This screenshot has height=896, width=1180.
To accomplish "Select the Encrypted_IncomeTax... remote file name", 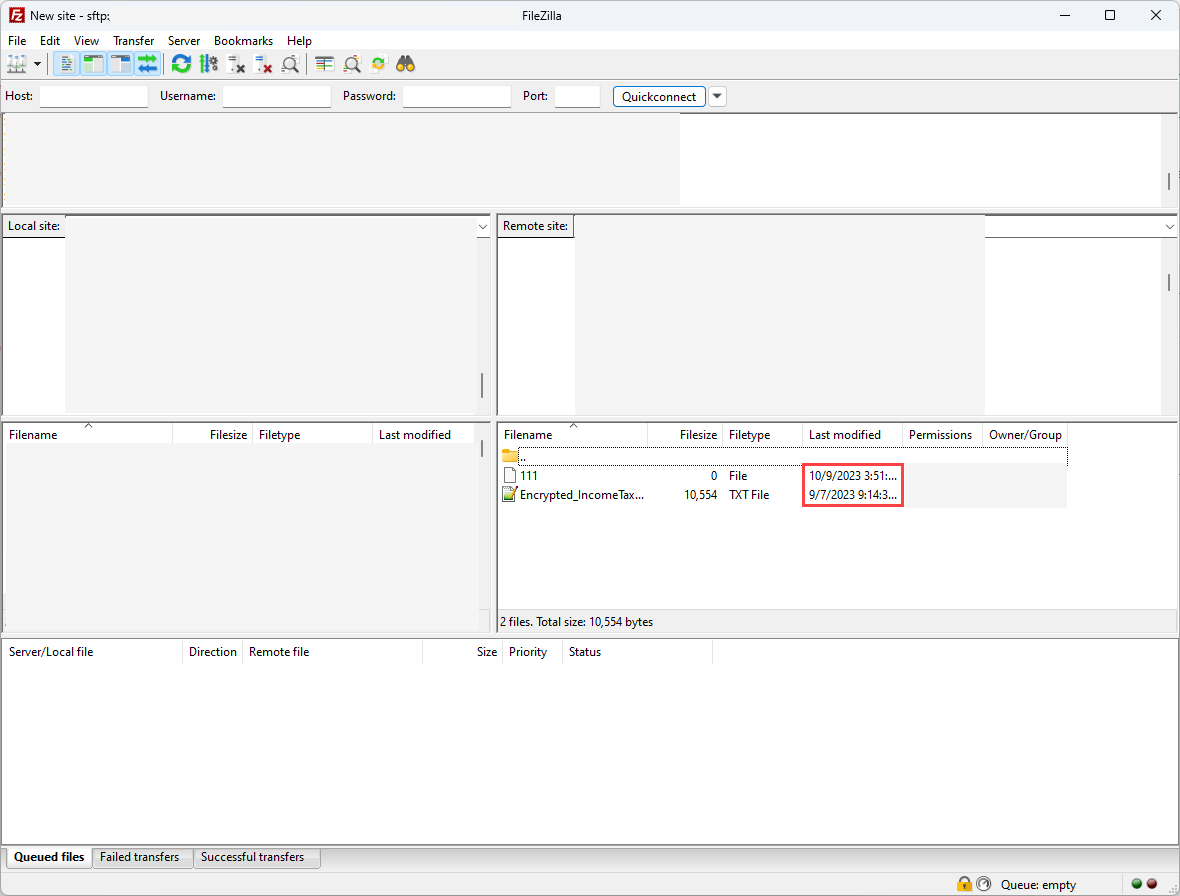I will pyautogui.click(x=582, y=494).
